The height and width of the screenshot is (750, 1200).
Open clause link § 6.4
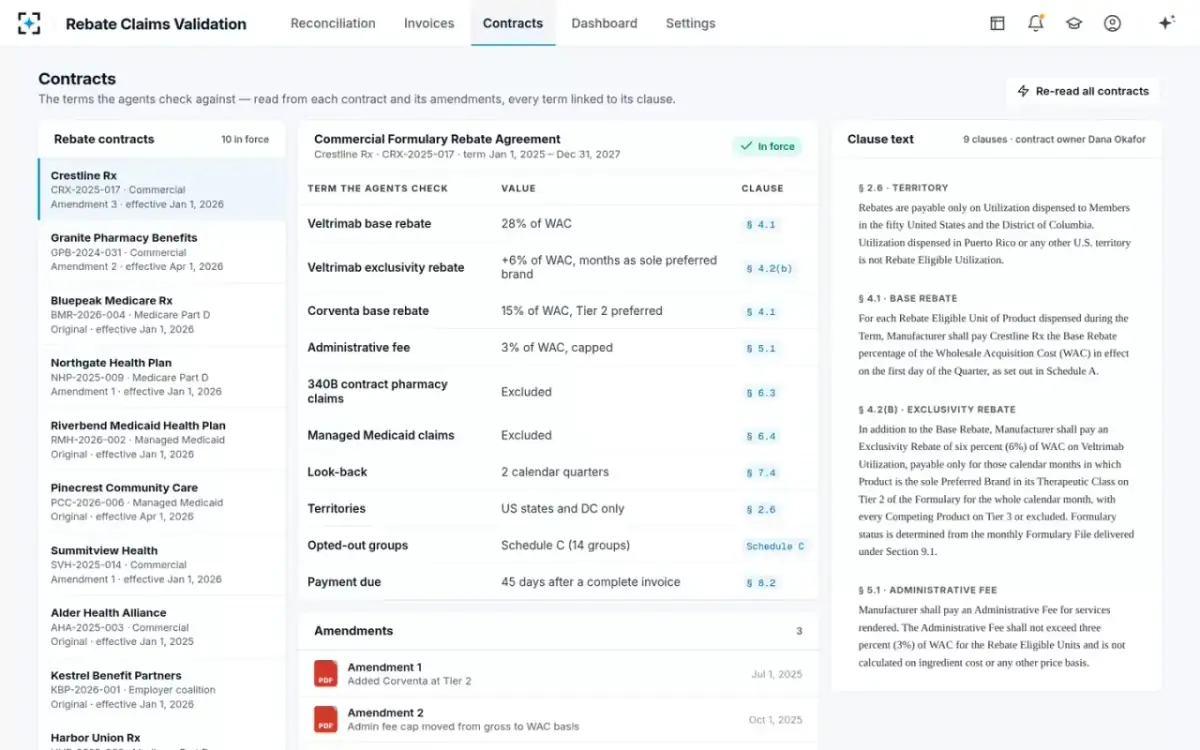761,436
